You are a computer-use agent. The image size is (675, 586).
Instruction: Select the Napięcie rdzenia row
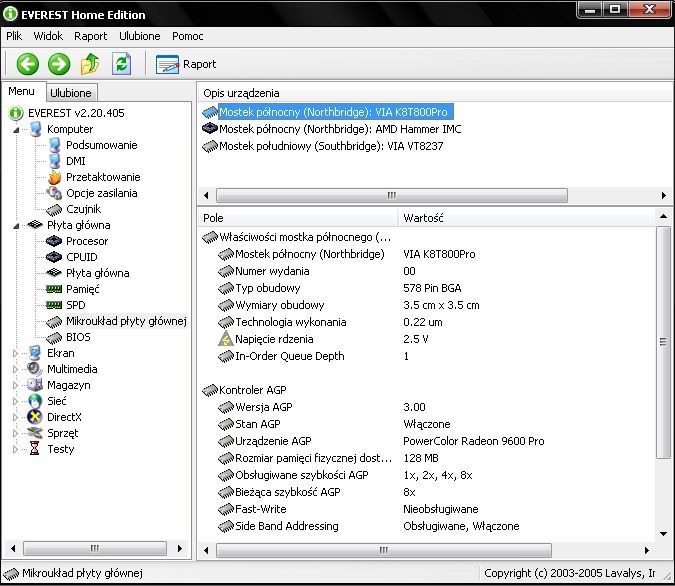pos(426,339)
